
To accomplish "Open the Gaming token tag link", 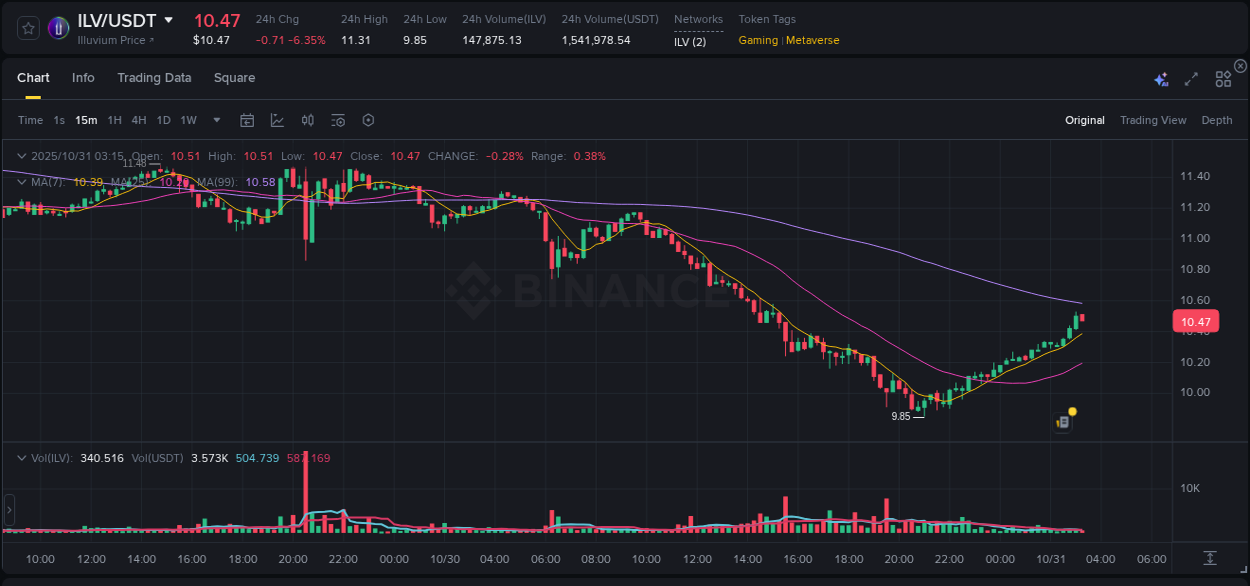I will [760, 40].
